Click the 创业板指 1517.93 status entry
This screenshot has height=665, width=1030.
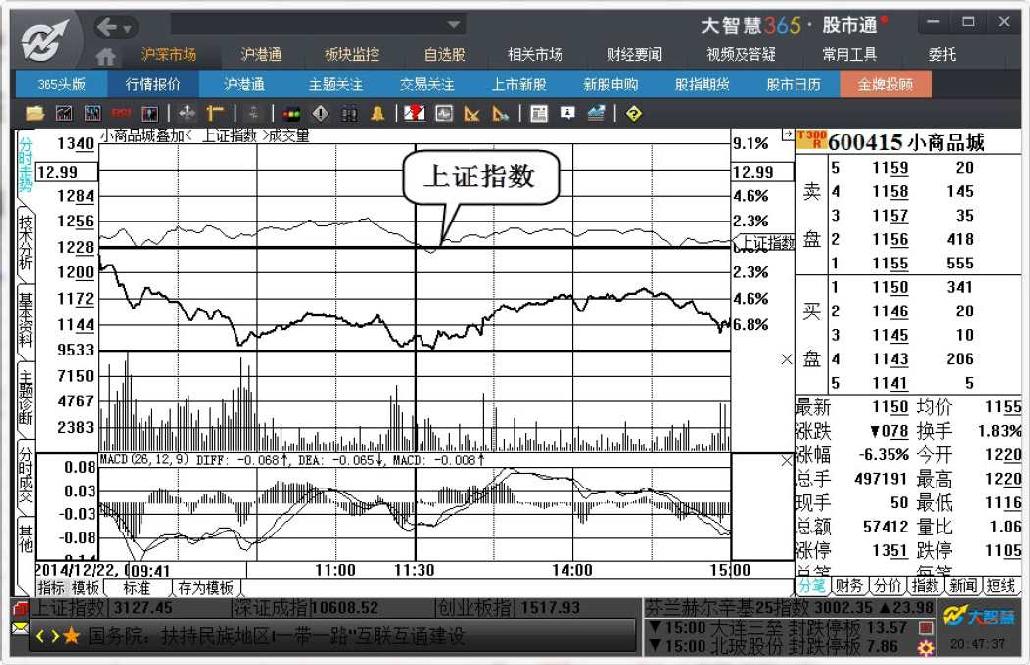[x=509, y=608]
